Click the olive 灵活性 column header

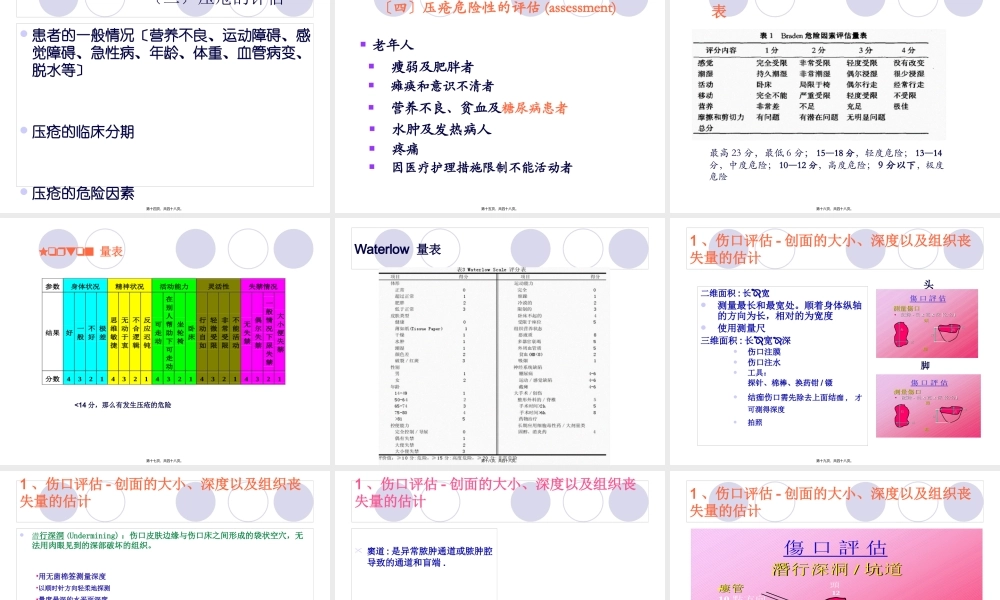(218, 287)
